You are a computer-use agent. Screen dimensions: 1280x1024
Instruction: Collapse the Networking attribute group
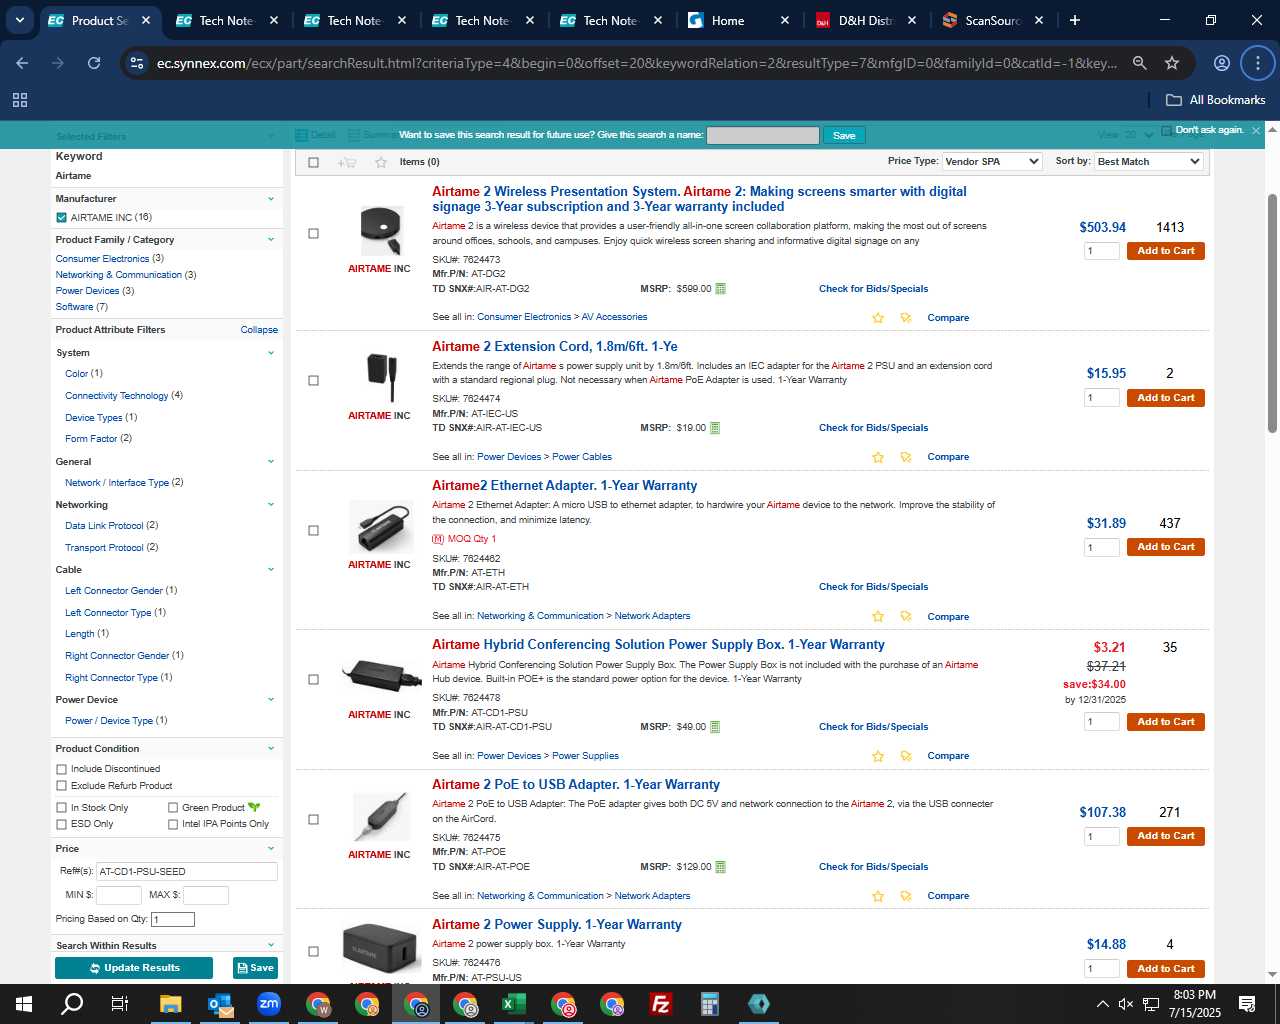[x=270, y=505]
